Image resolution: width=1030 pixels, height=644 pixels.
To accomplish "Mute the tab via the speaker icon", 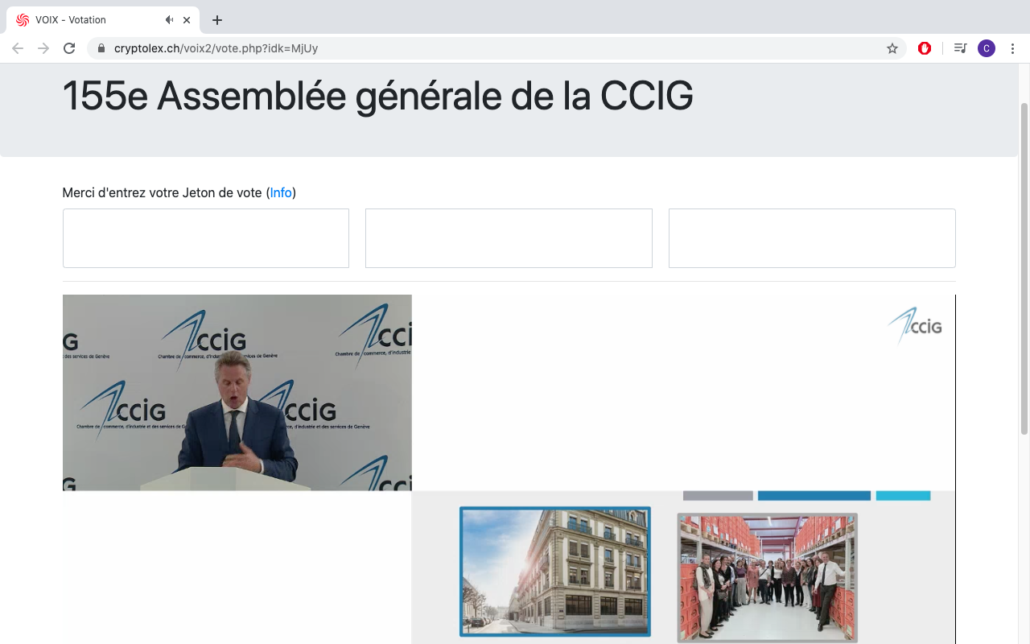I will 169,20.
